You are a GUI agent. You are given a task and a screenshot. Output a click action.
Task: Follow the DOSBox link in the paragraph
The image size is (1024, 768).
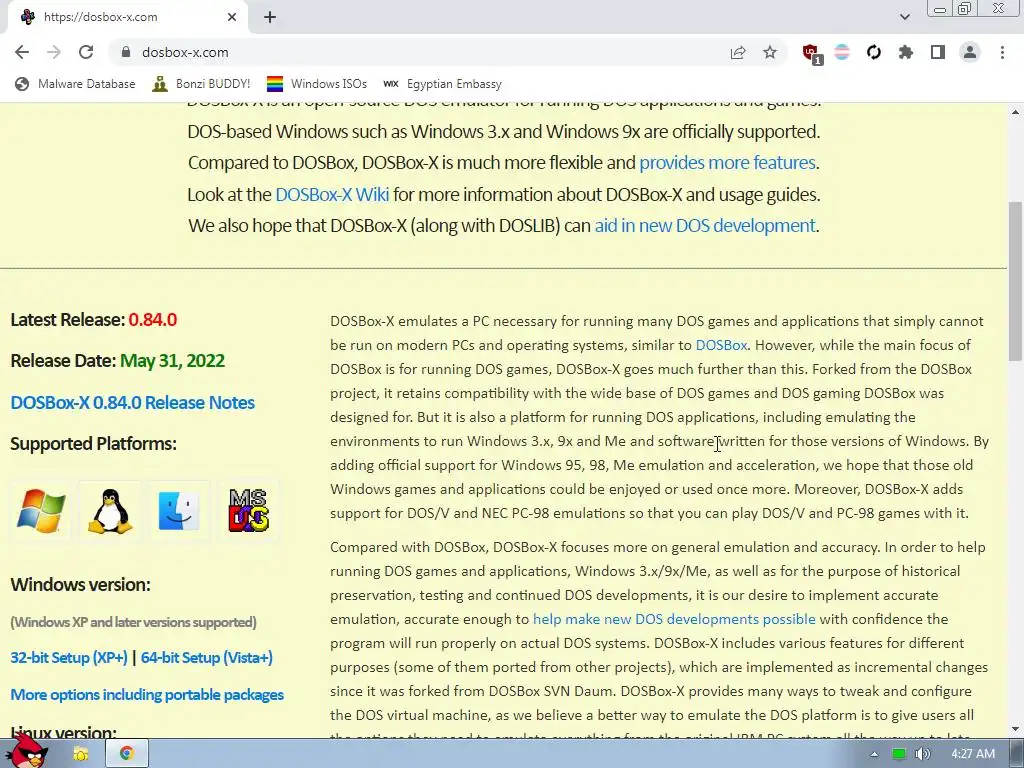click(721, 345)
